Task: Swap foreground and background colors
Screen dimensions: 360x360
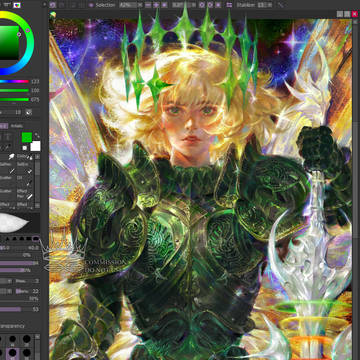Action: [37, 136]
